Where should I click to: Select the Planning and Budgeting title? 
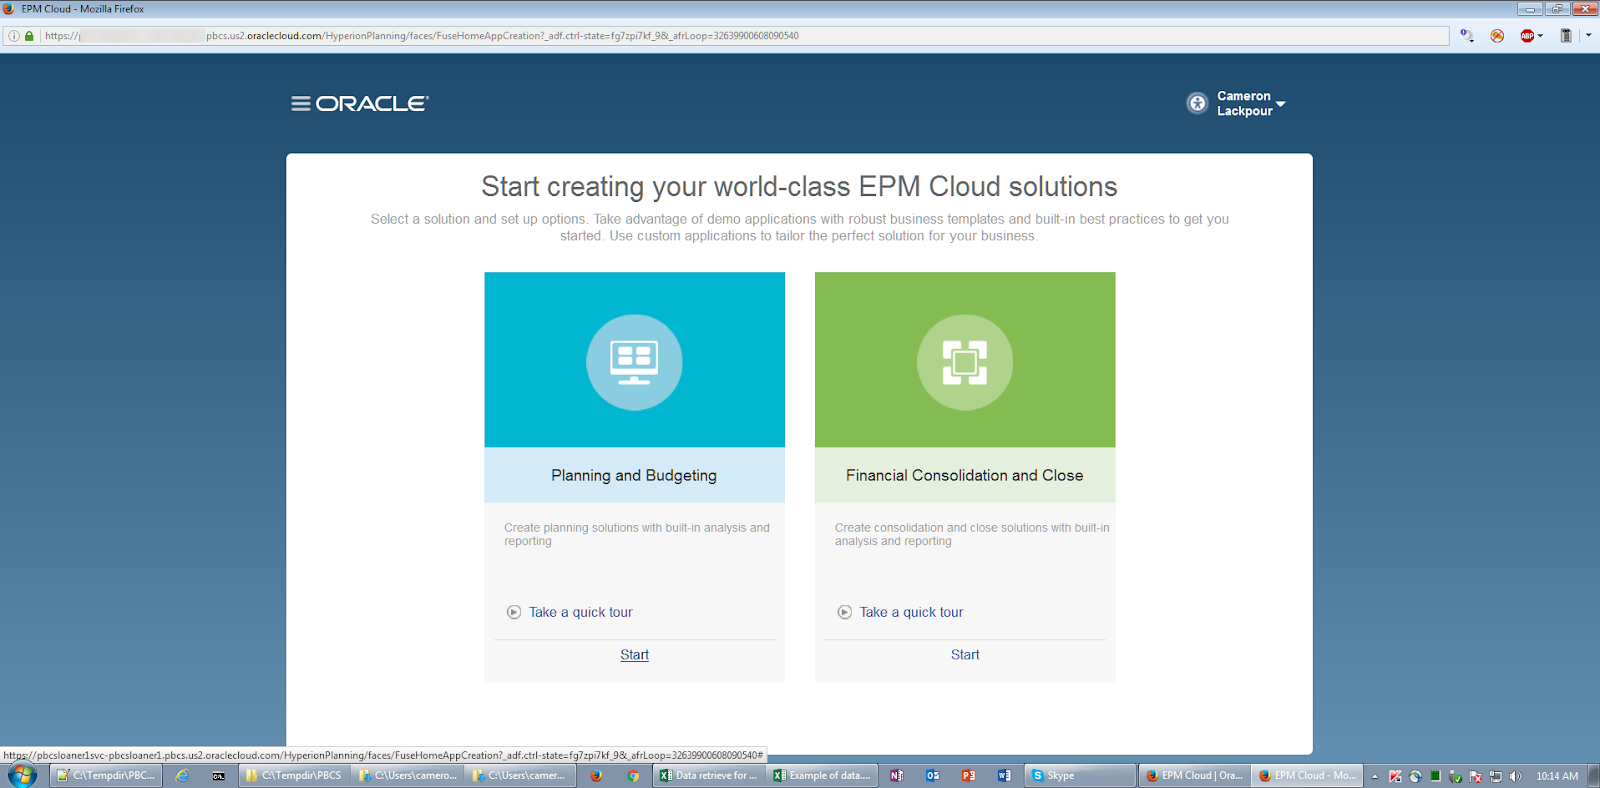point(634,475)
